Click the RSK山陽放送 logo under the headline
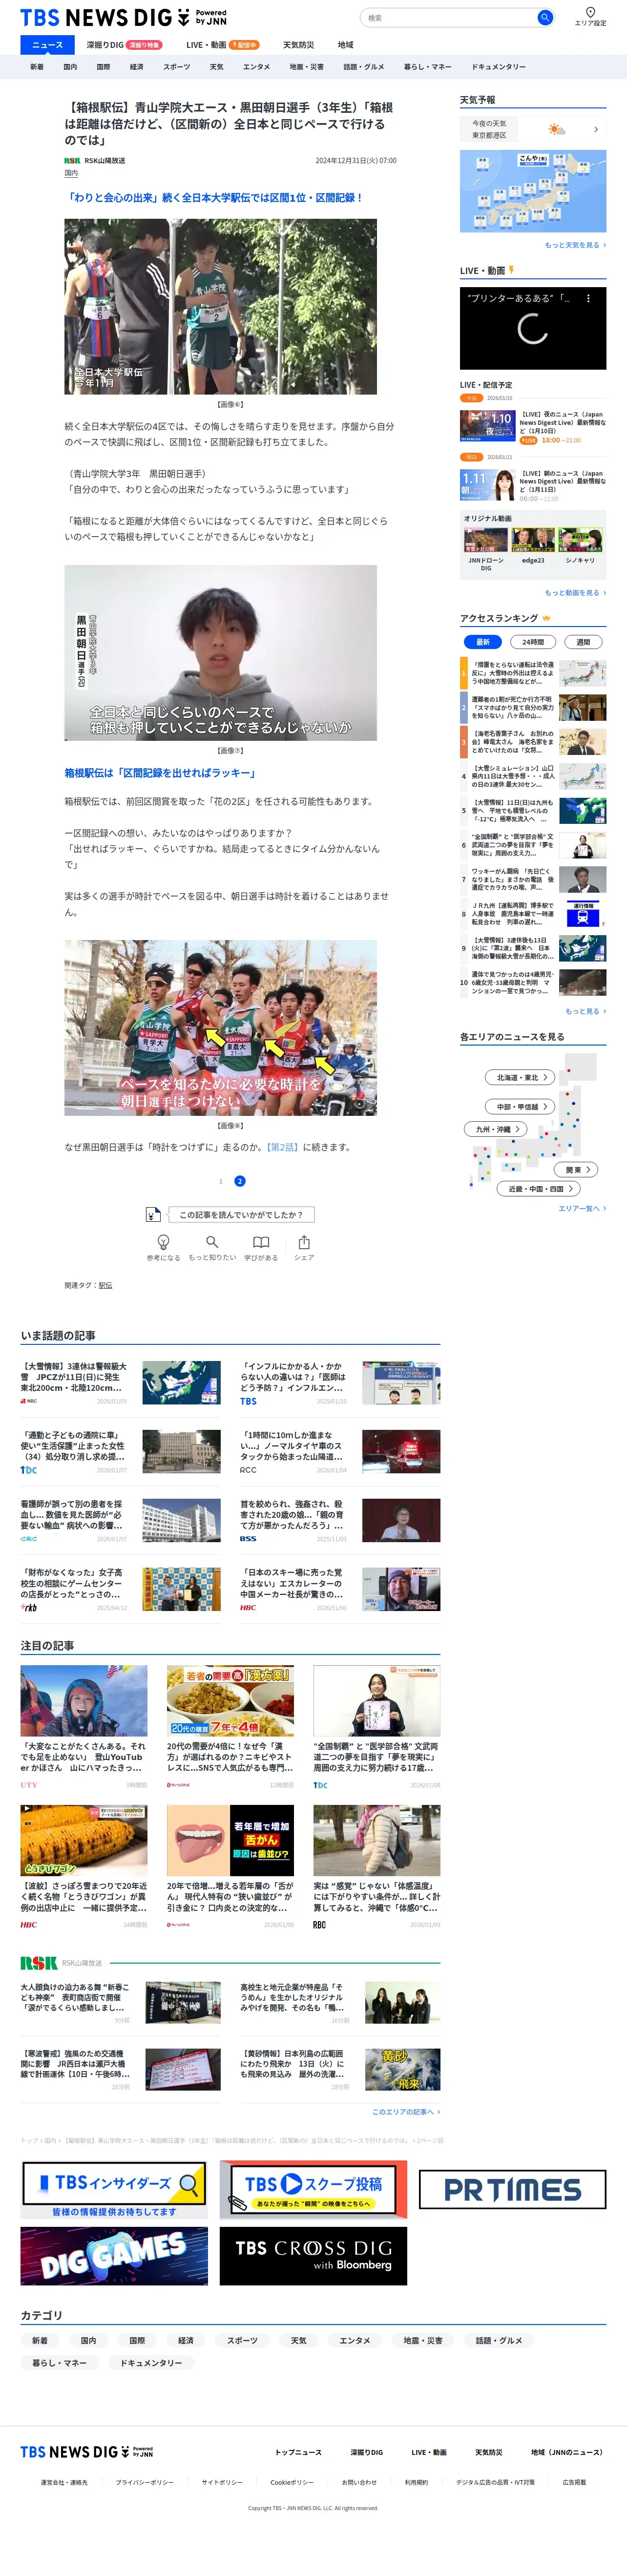This screenshot has width=627, height=2576. tap(72, 160)
